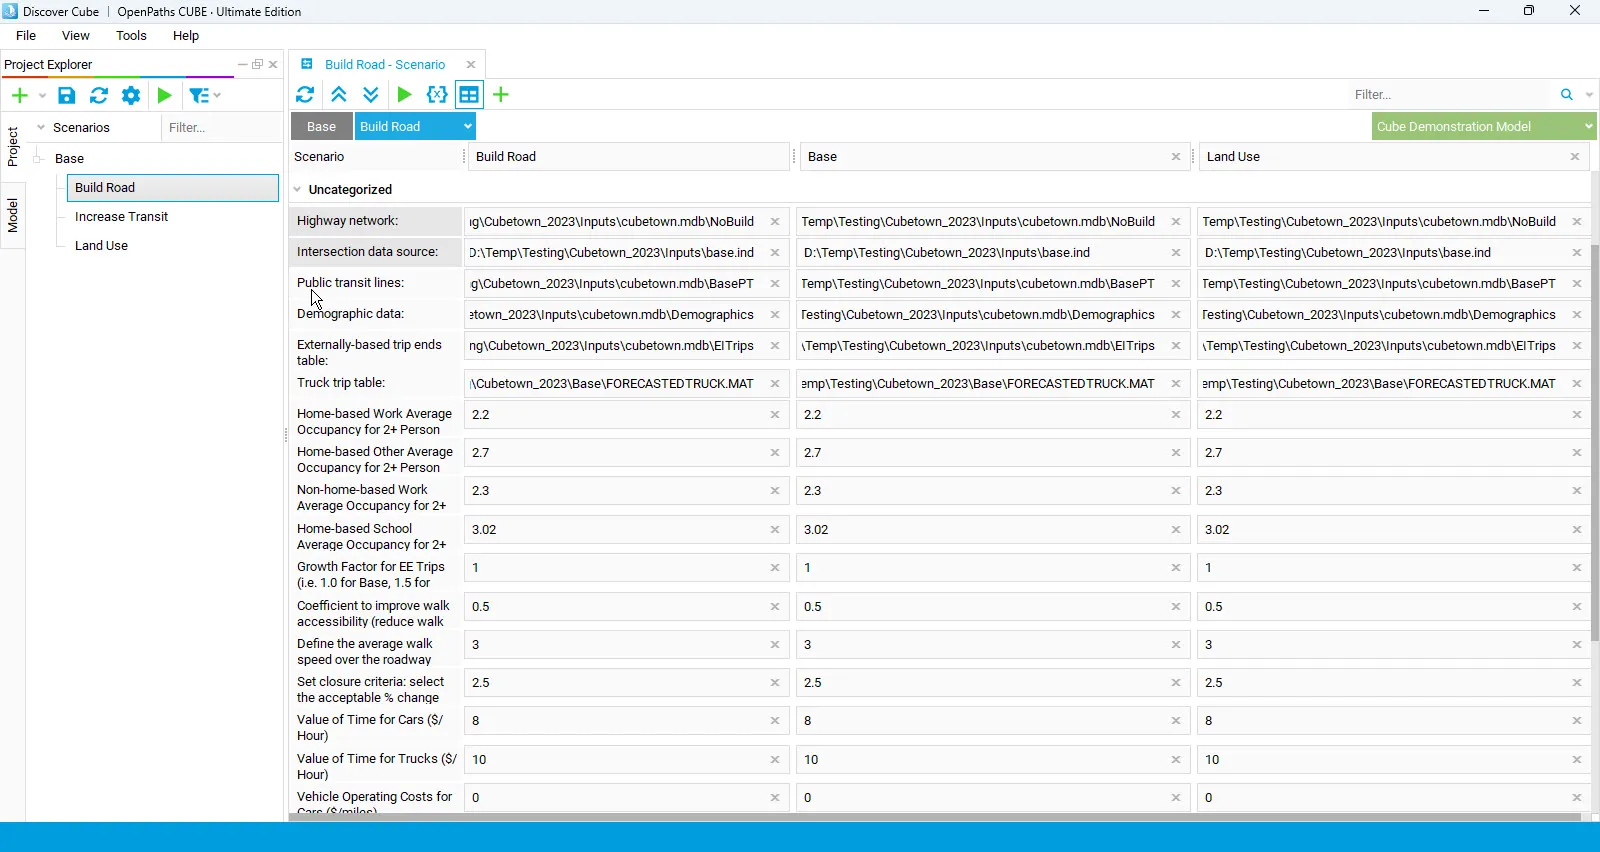Close the Project Explorer panel
The height and width of the screenshot is (852, 1600).
pyautogui.click(x=273, y=64)
